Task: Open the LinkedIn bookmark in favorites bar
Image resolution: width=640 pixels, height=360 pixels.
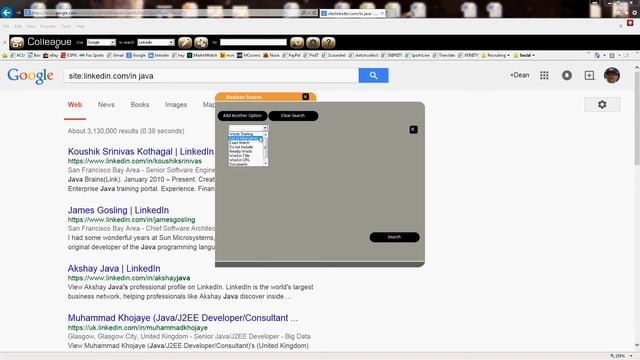Action: (x=158, y=55)
